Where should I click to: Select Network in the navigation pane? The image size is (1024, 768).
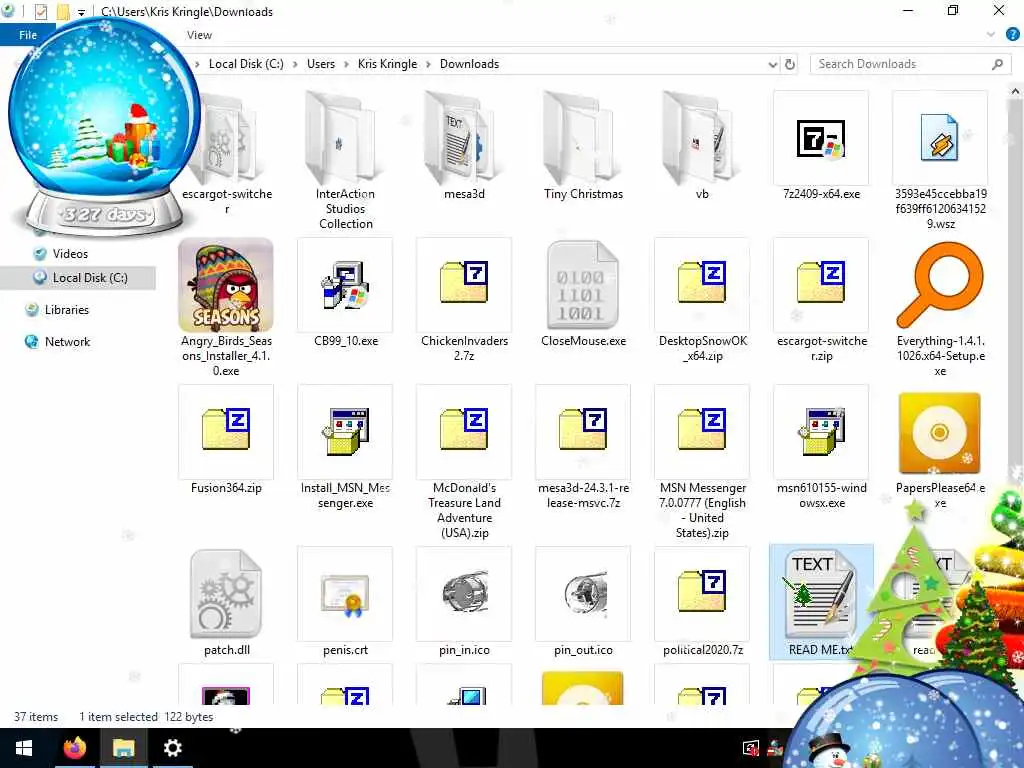pyautogui.click(x=67, y=342)
